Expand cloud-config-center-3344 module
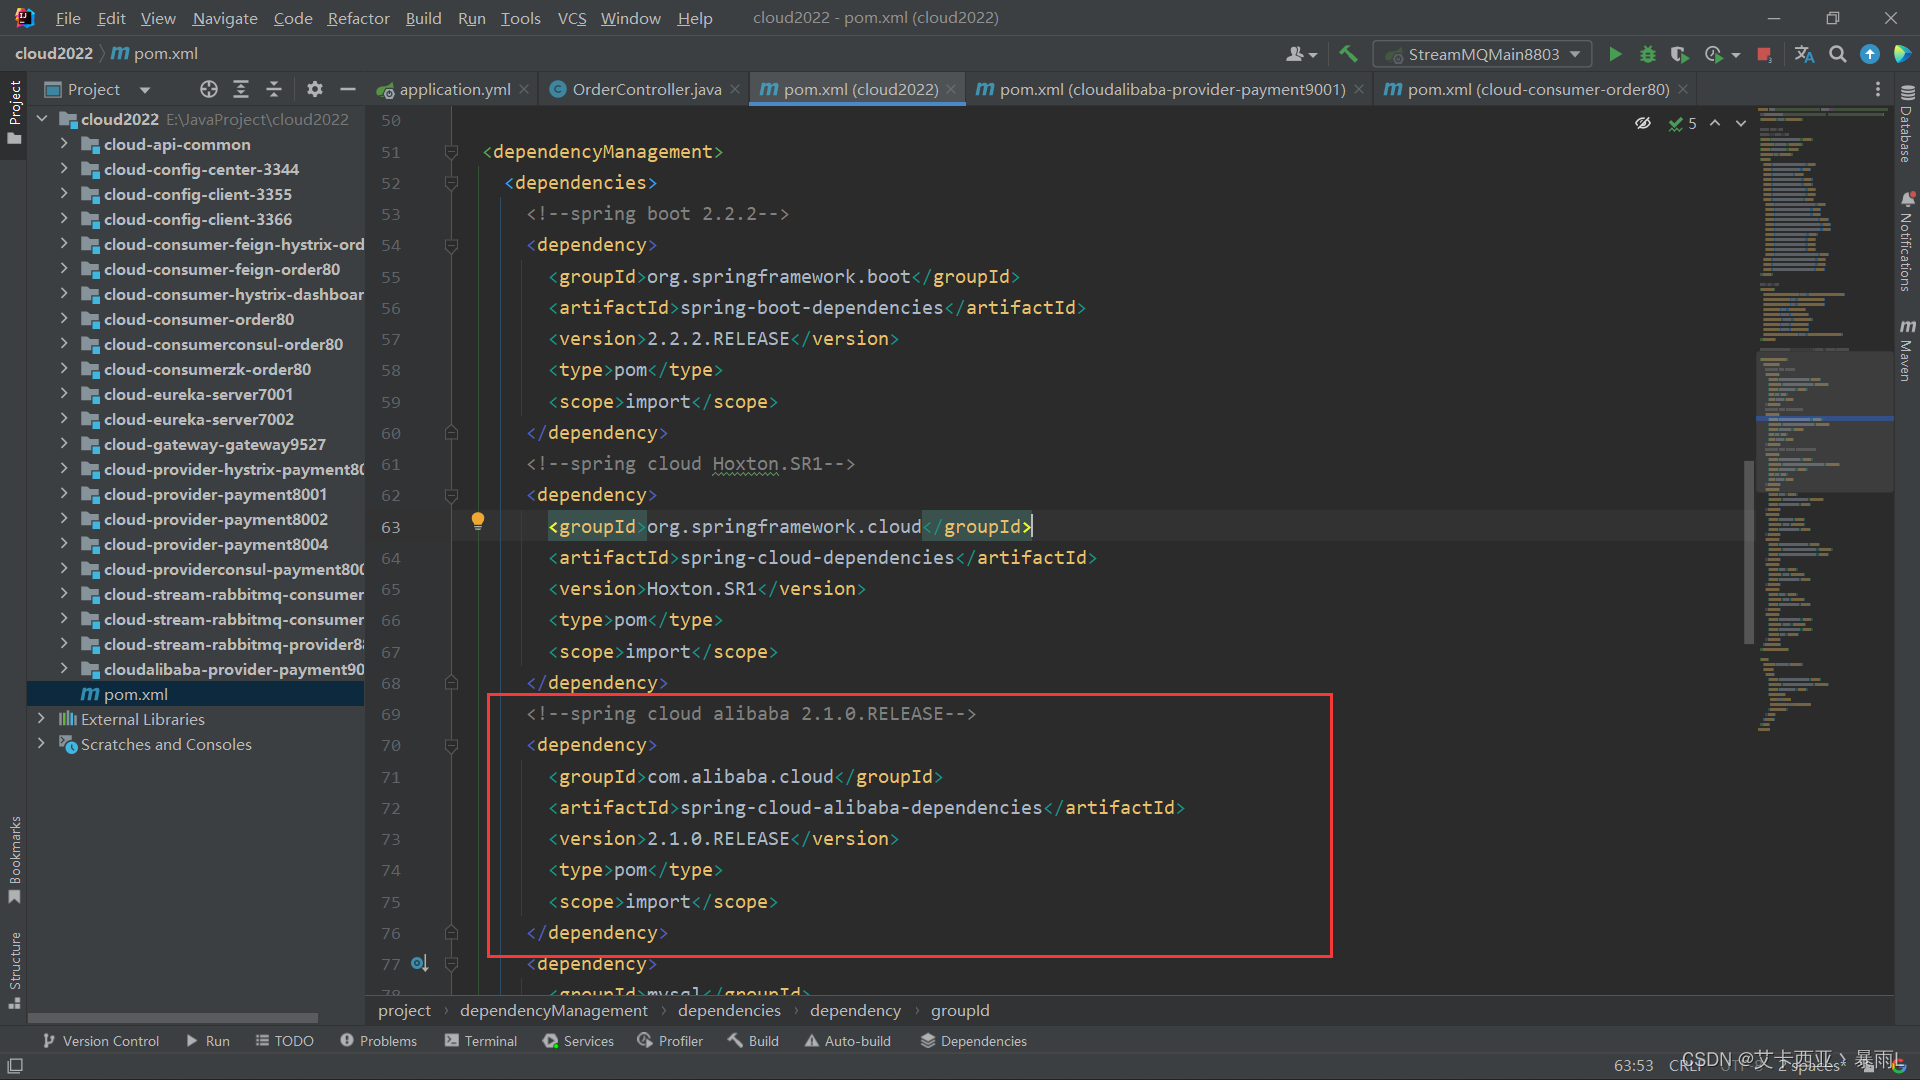 64,169
